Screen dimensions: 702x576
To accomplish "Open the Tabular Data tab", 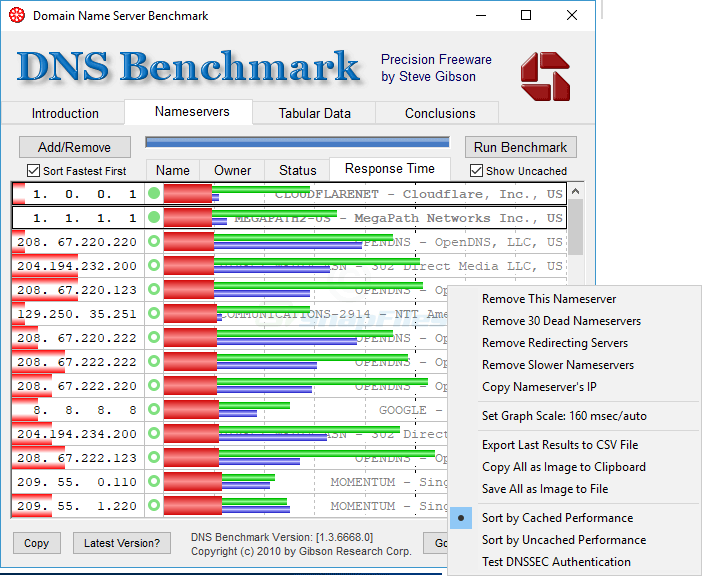I will click(x=314, y=113).
